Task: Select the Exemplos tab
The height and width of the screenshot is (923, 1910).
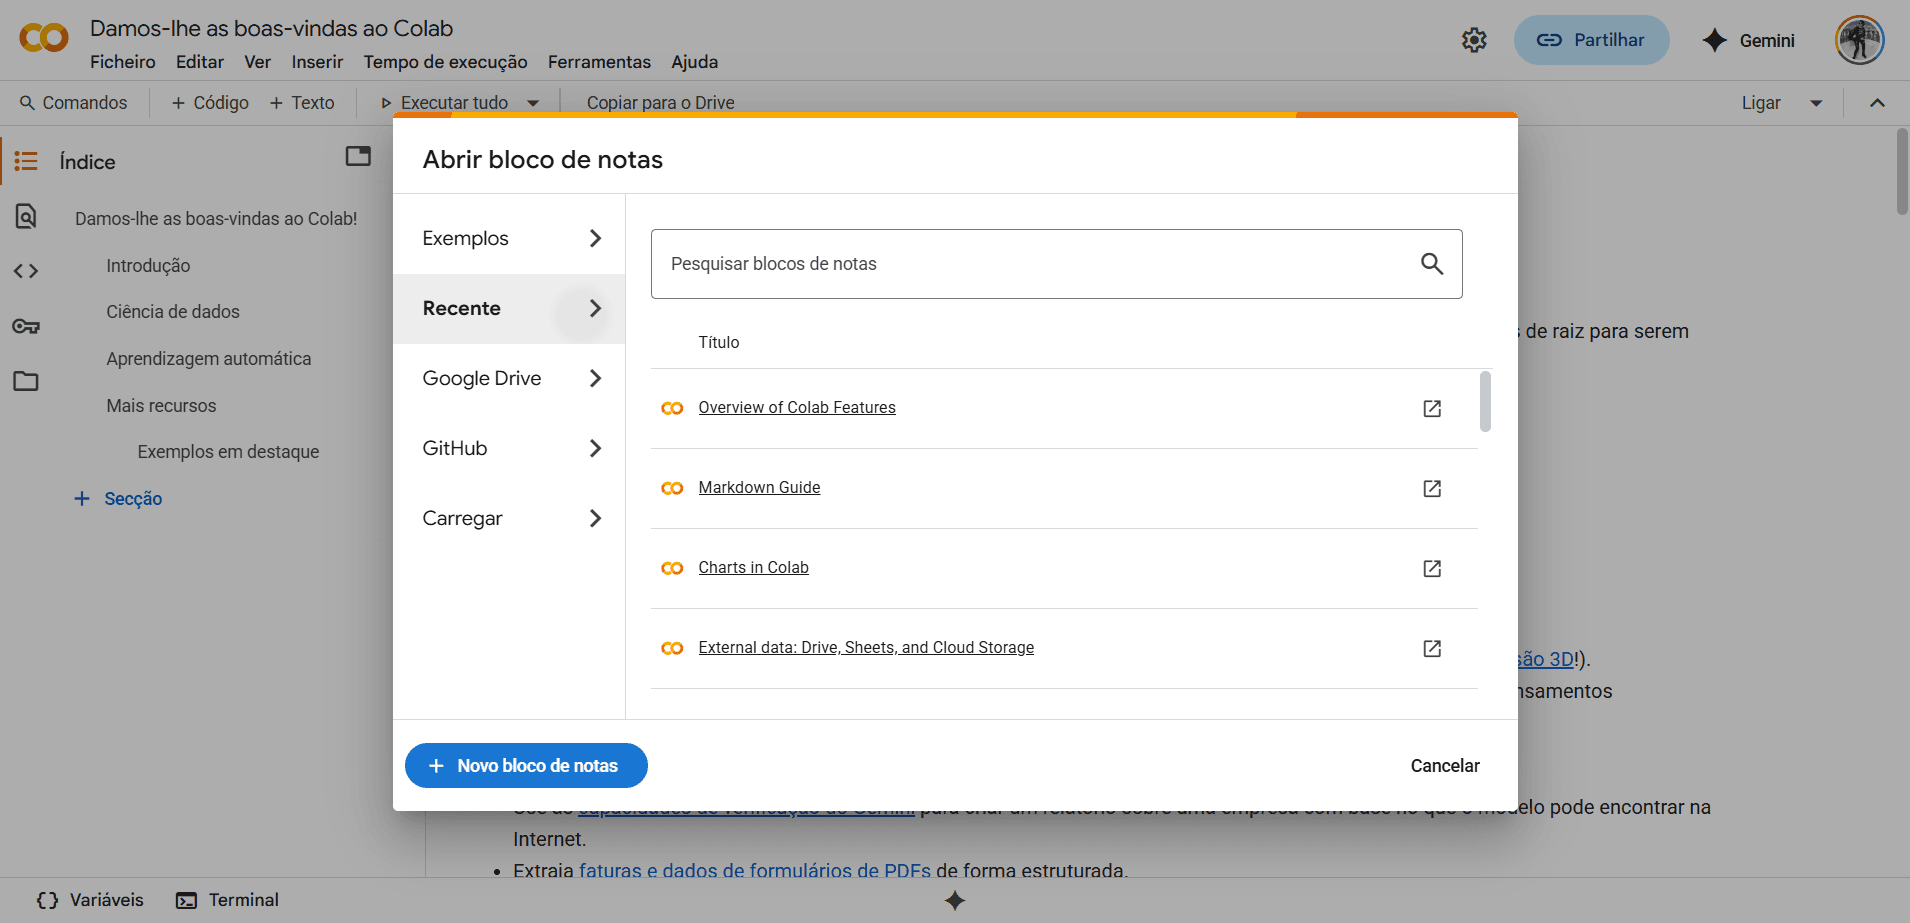Action: click(509, 238)
